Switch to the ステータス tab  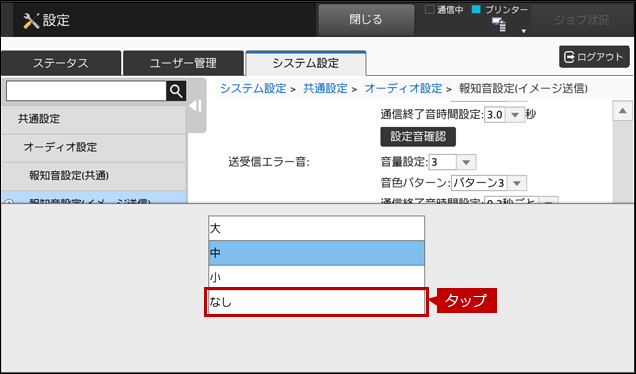coord(60,63)
